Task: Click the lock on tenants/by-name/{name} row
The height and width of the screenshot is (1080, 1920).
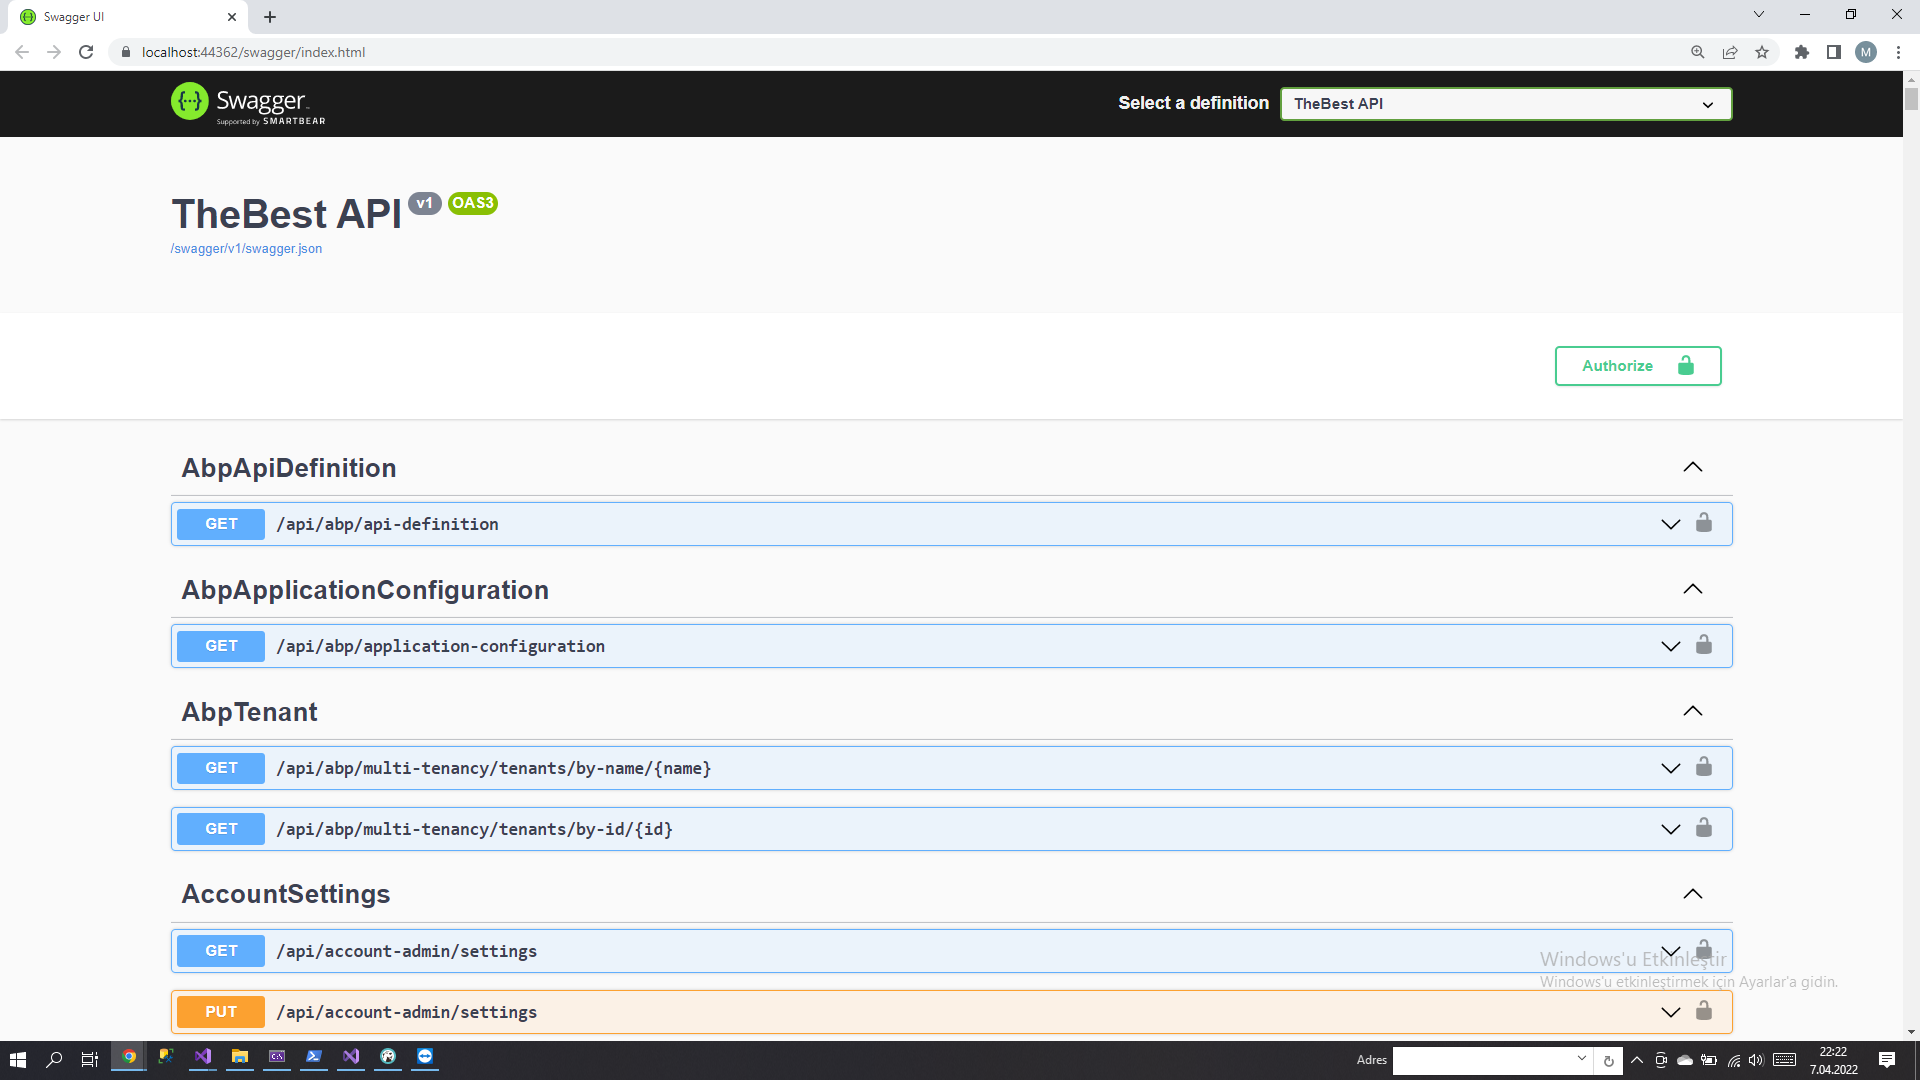Action: [1704, 767]
